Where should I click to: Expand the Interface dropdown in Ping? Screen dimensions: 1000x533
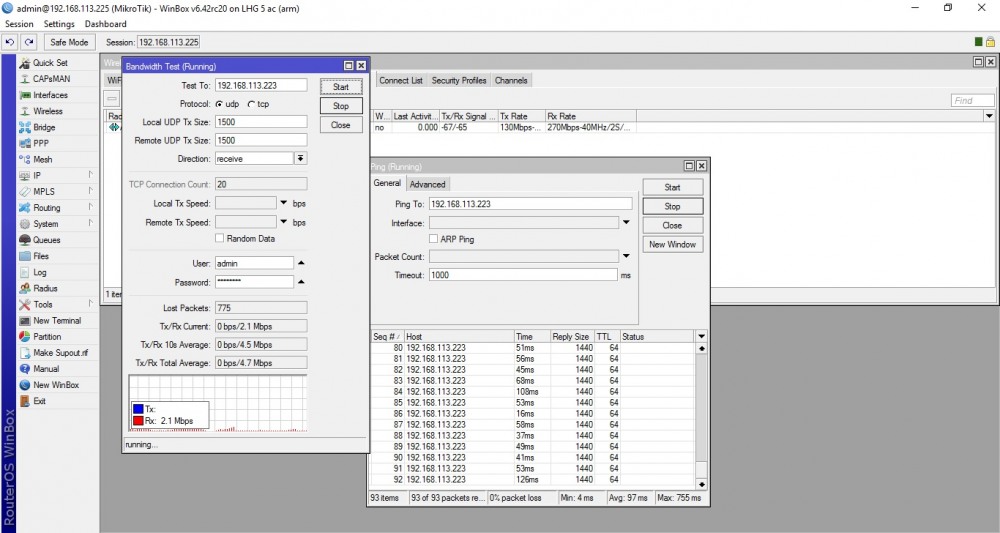626,223
